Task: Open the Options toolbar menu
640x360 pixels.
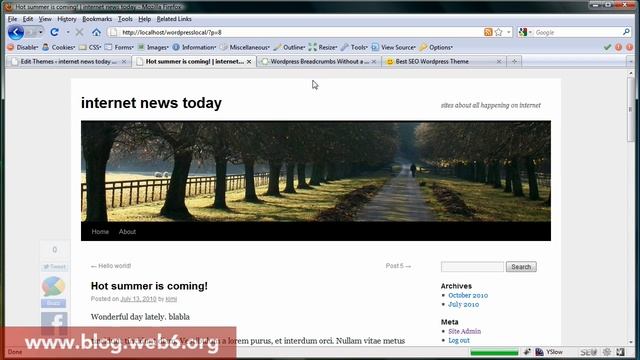Action: click(436, 47)
